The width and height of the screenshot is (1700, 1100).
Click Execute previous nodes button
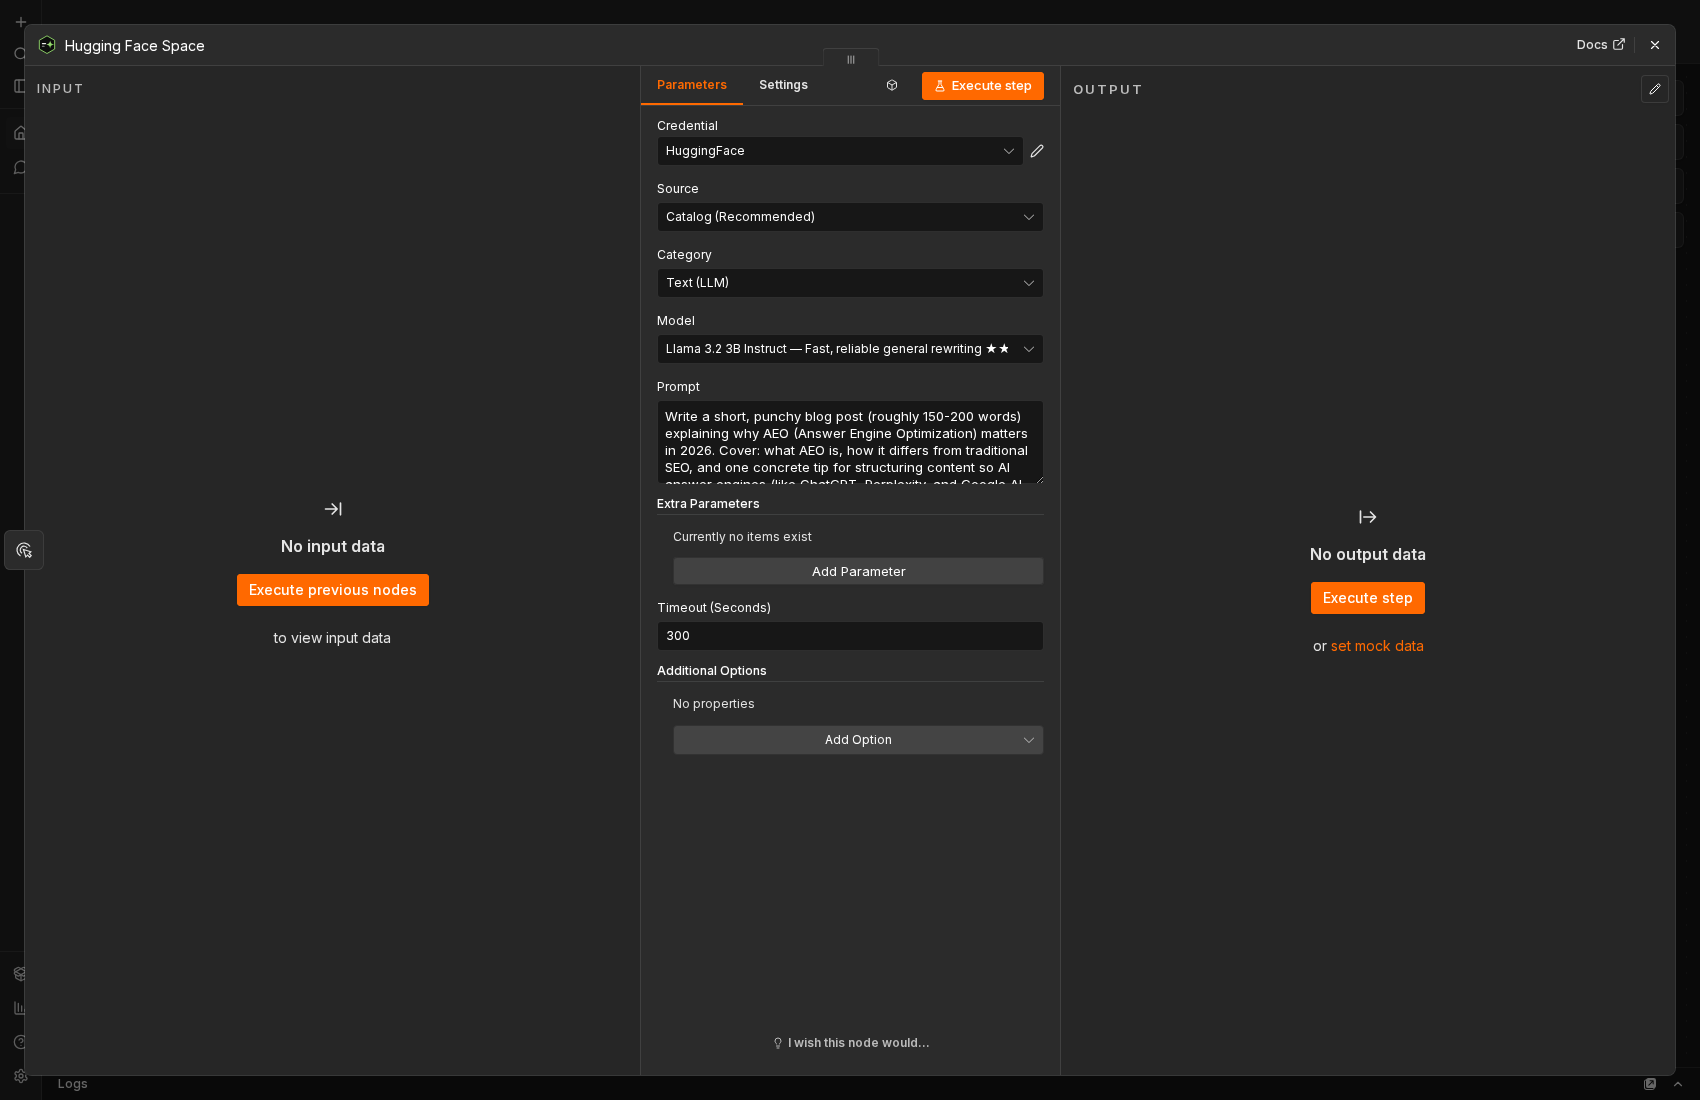[333, 590]
